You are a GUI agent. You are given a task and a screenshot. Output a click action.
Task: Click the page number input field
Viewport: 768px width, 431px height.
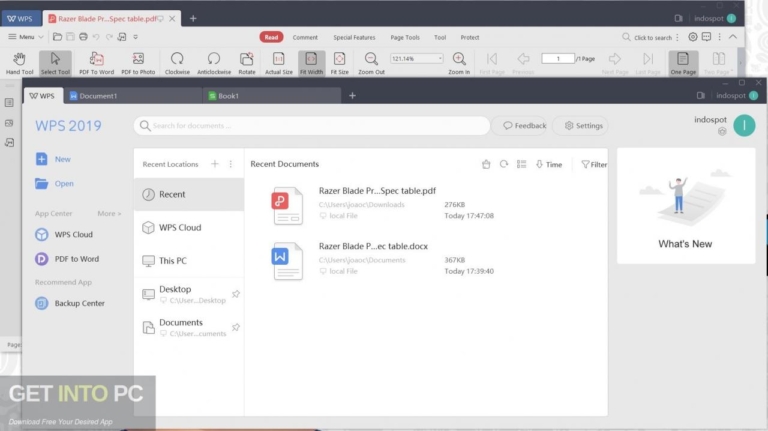[558, 58]
